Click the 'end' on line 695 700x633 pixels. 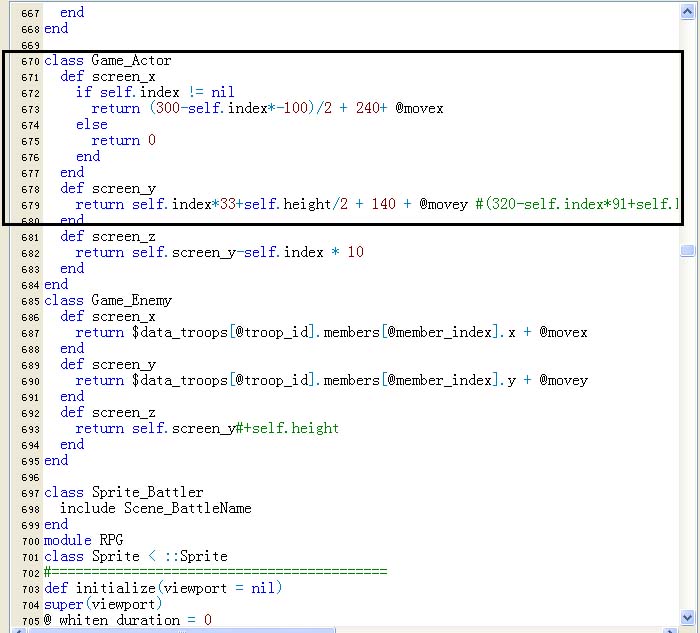(x=56, y=460)
